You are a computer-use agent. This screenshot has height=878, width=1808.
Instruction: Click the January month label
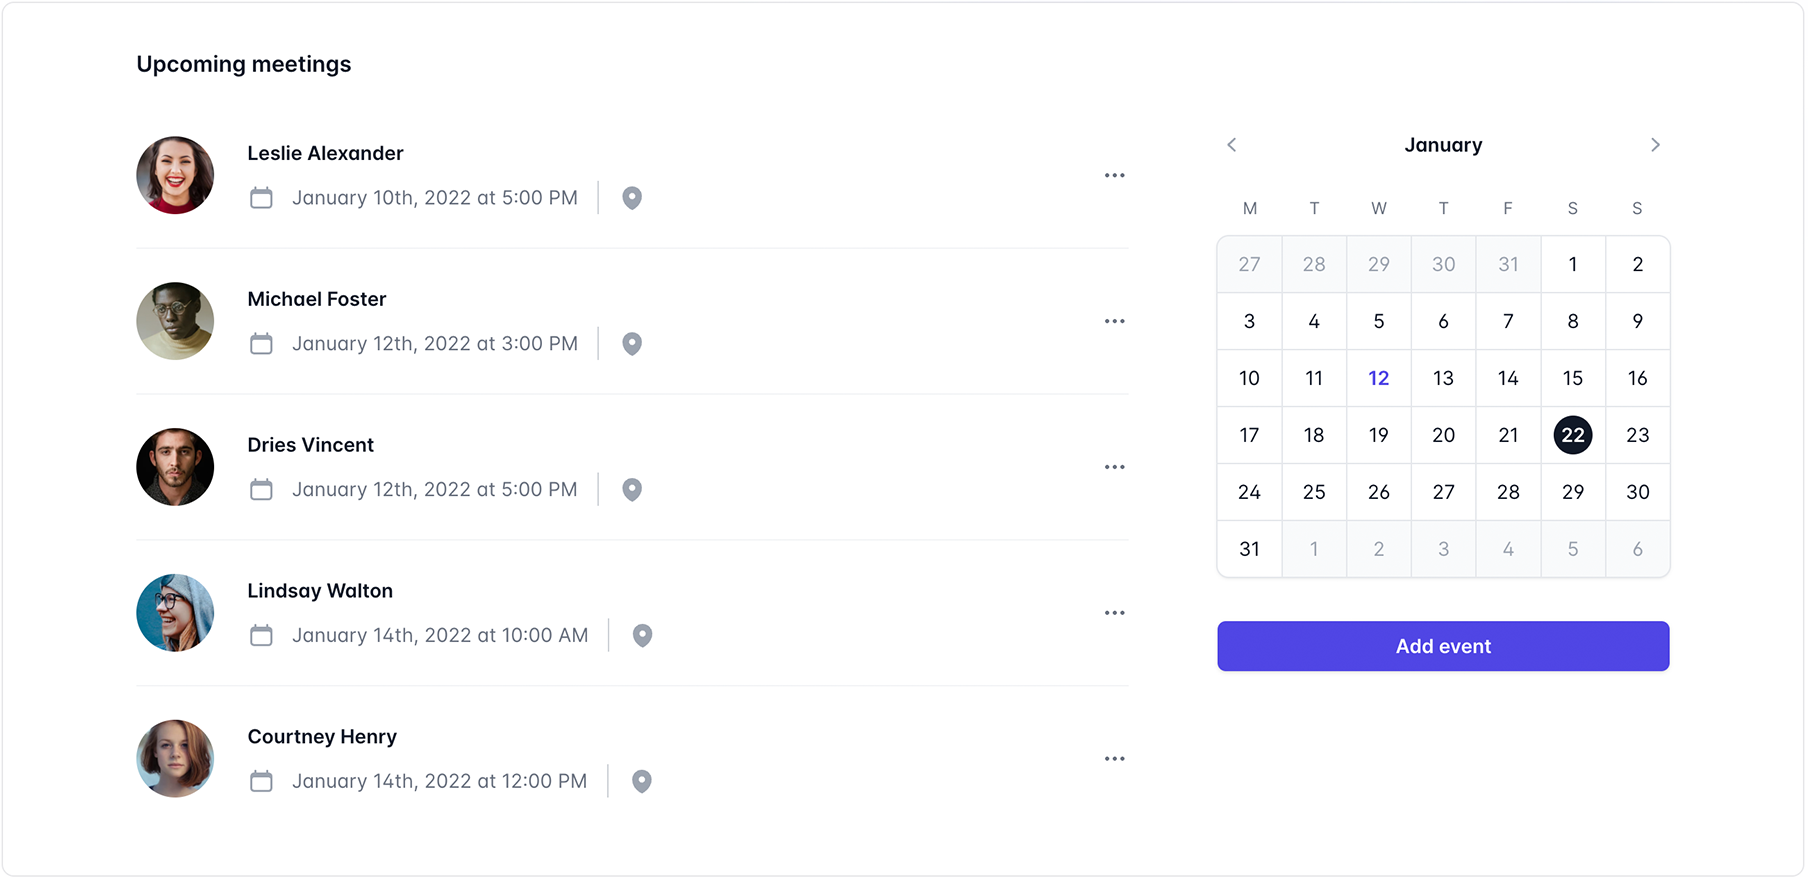[x=1443, y=145]
